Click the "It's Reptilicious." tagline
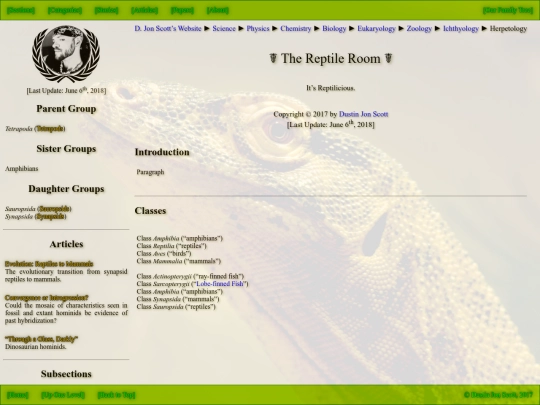 [x=331, y=88]
